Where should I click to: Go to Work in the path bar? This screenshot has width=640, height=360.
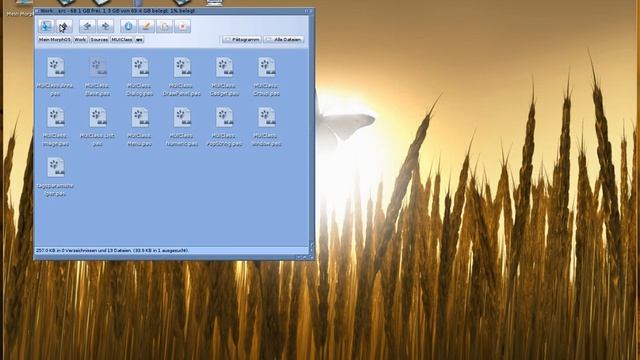tap(80, 40)
